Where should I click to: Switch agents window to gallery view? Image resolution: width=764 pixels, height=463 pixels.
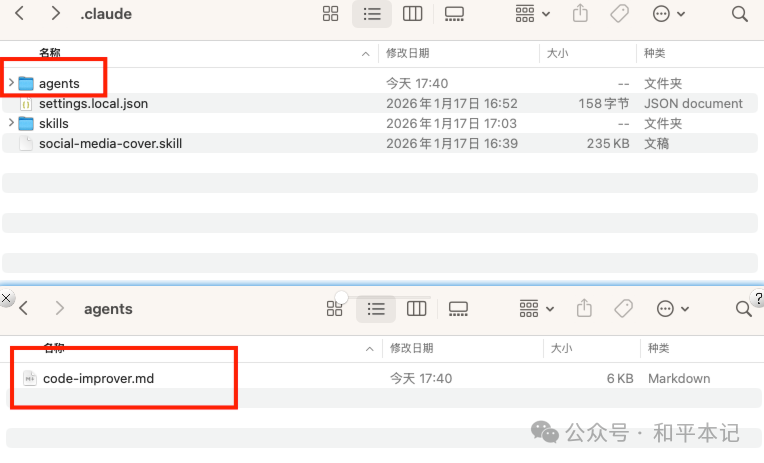coord(458,309)
